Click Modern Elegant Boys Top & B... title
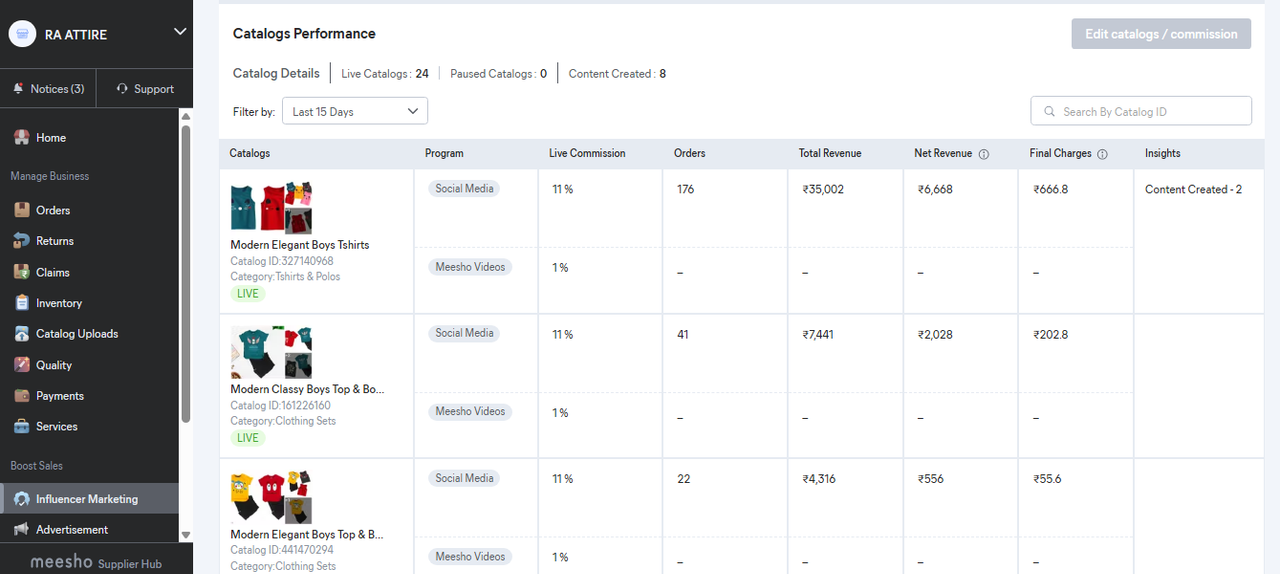Viewport: 1280px width, 574px height. pos(307,535)
